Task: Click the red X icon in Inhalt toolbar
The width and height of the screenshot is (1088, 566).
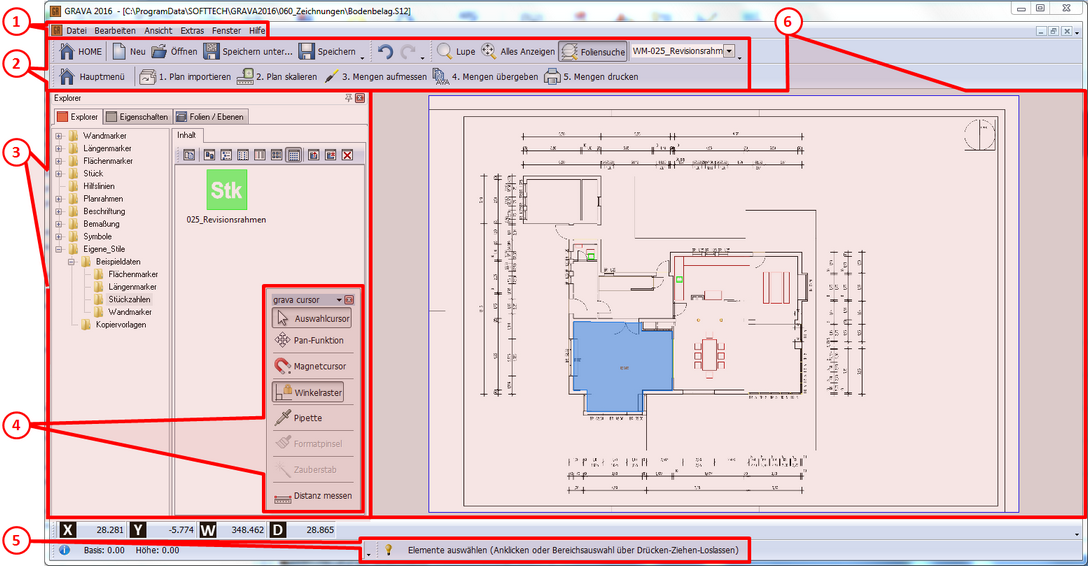Action: (x=348, y=155)
